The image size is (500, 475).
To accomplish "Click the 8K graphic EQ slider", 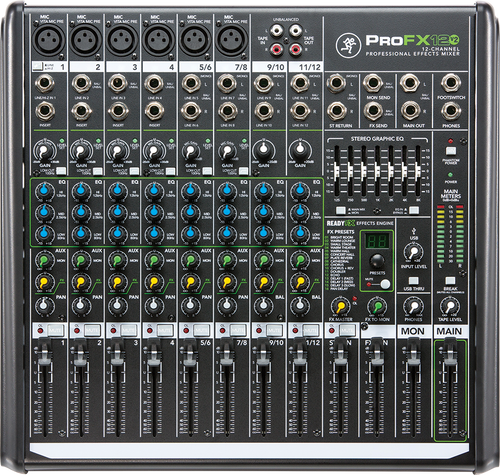I will pyautogui.click(x=417, y=171).
